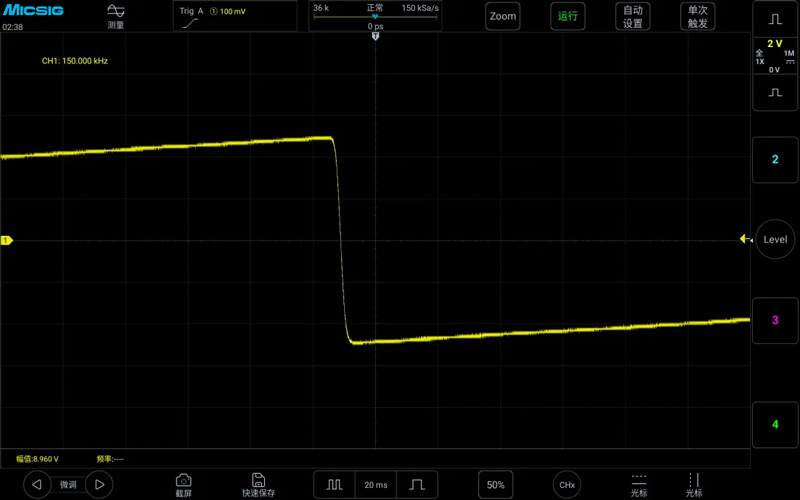Click the fine-tune left arrow
The width and height of the screenshot is (800, 500).
pos(37,484)
